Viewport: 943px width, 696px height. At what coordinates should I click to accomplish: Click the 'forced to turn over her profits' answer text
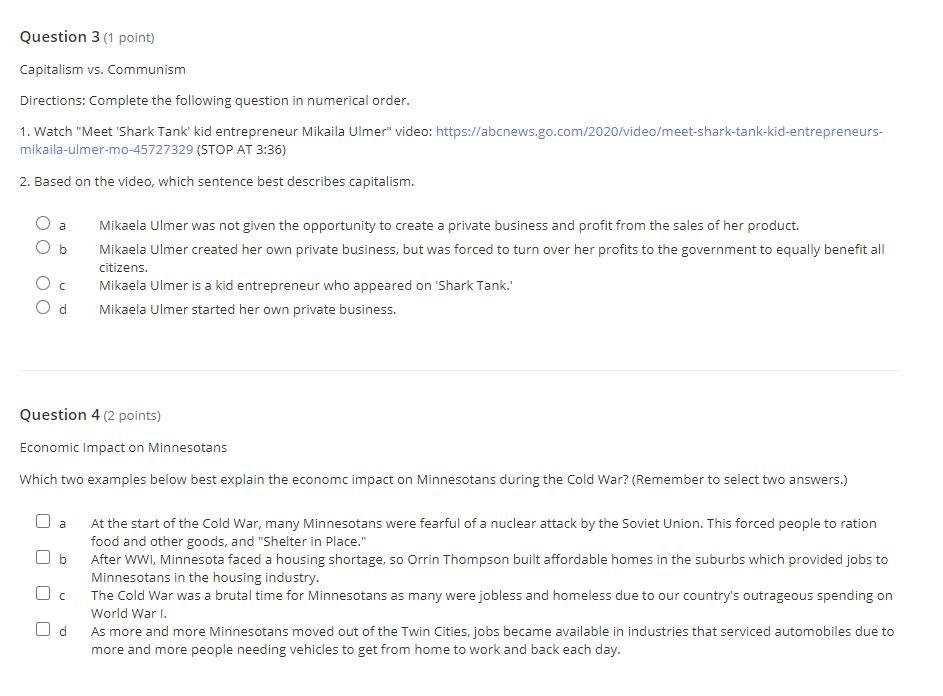491,249
